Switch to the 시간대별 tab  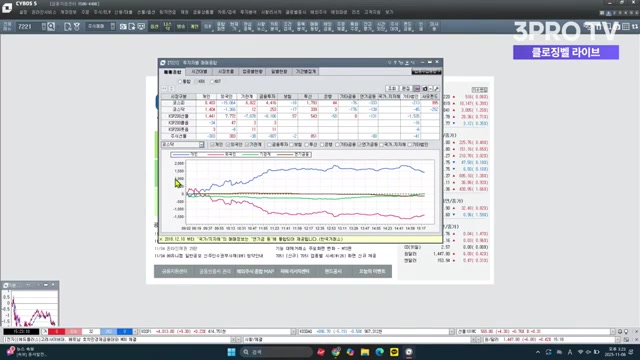tap(199, 71)
